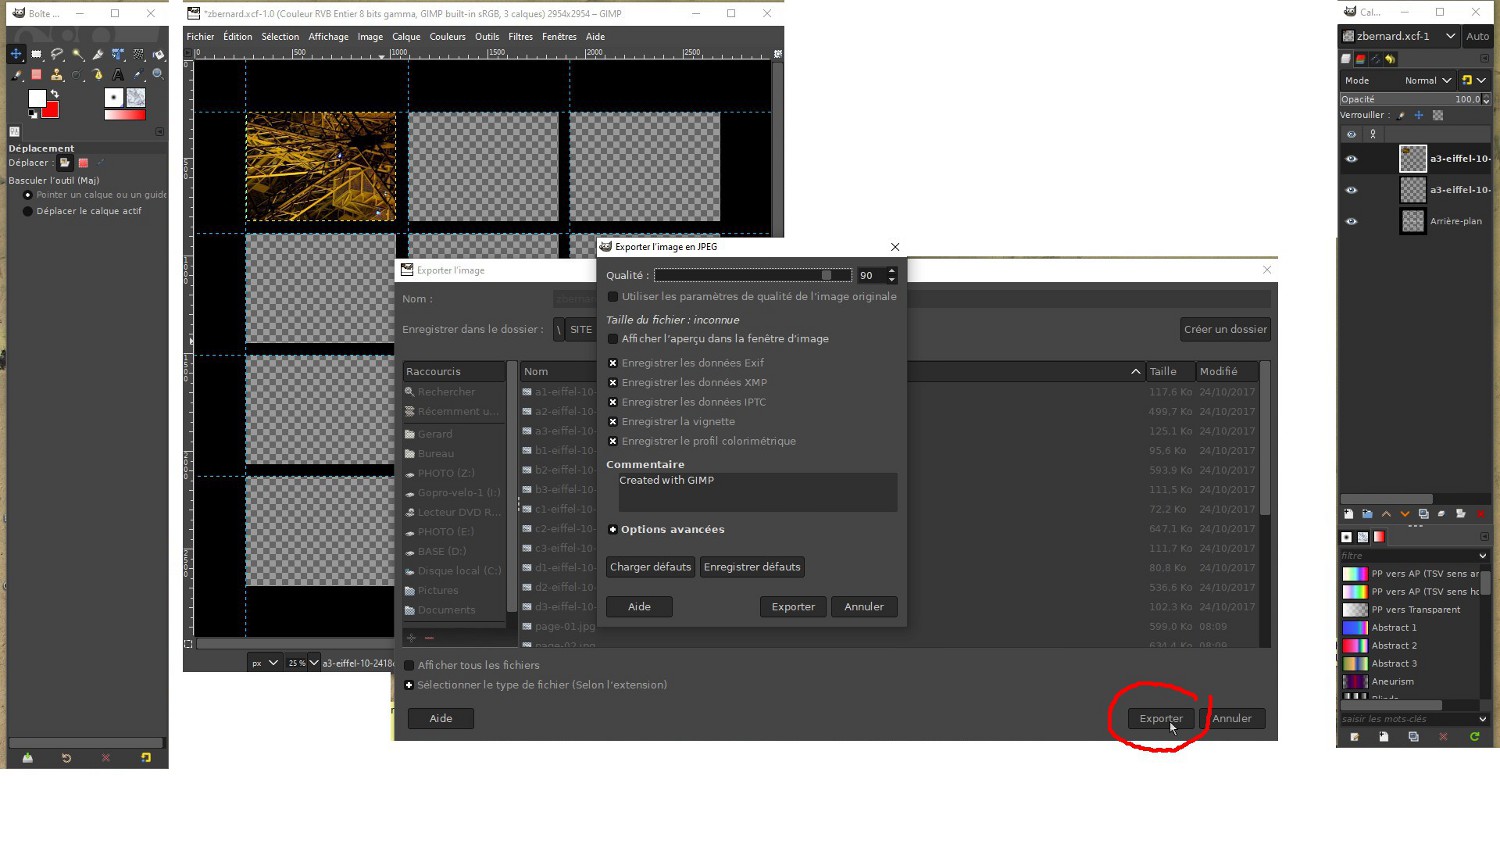
Task: Lock alpha channel in layers panel
Action: coord(1438,115)
